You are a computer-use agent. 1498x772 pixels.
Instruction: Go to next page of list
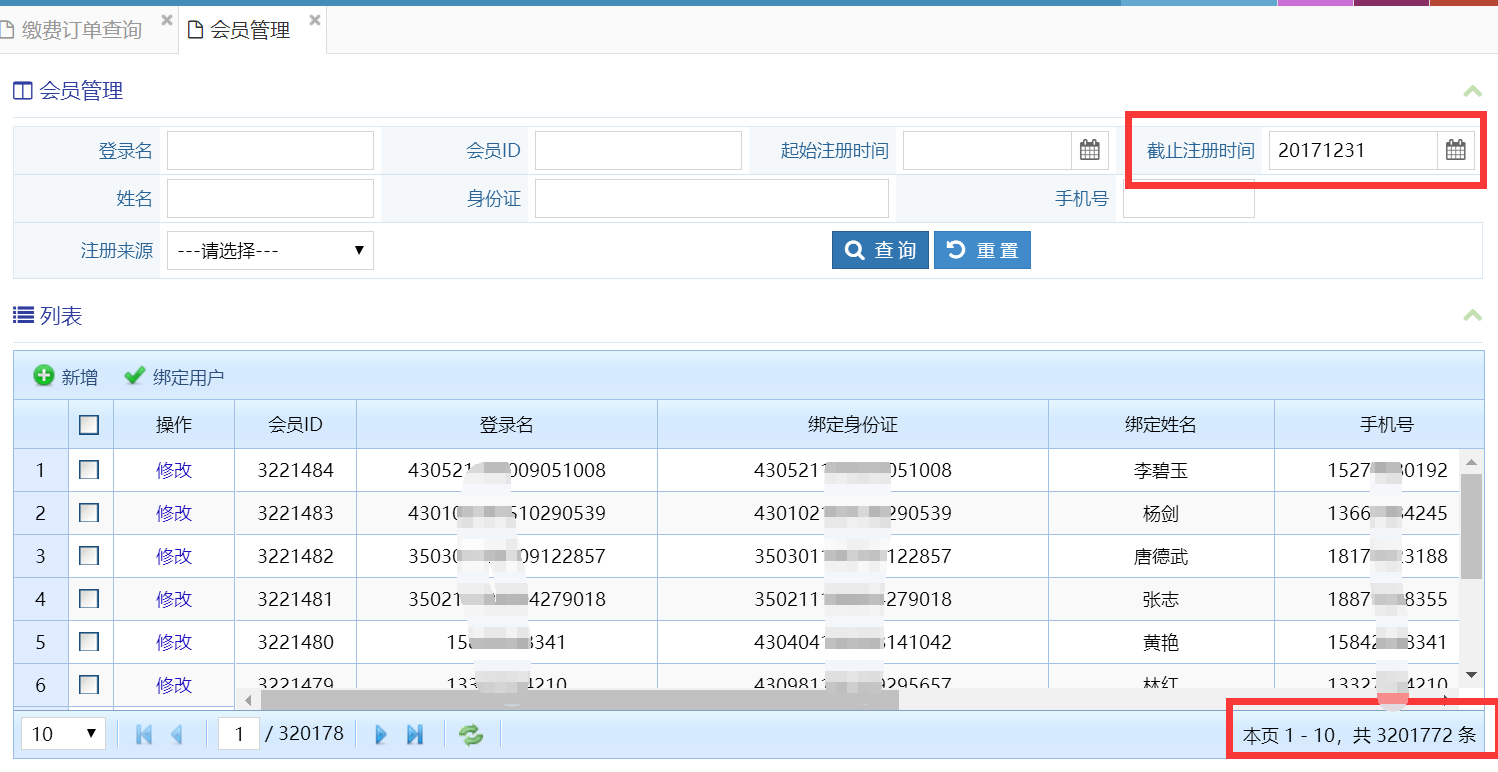[x=381, y=735]
